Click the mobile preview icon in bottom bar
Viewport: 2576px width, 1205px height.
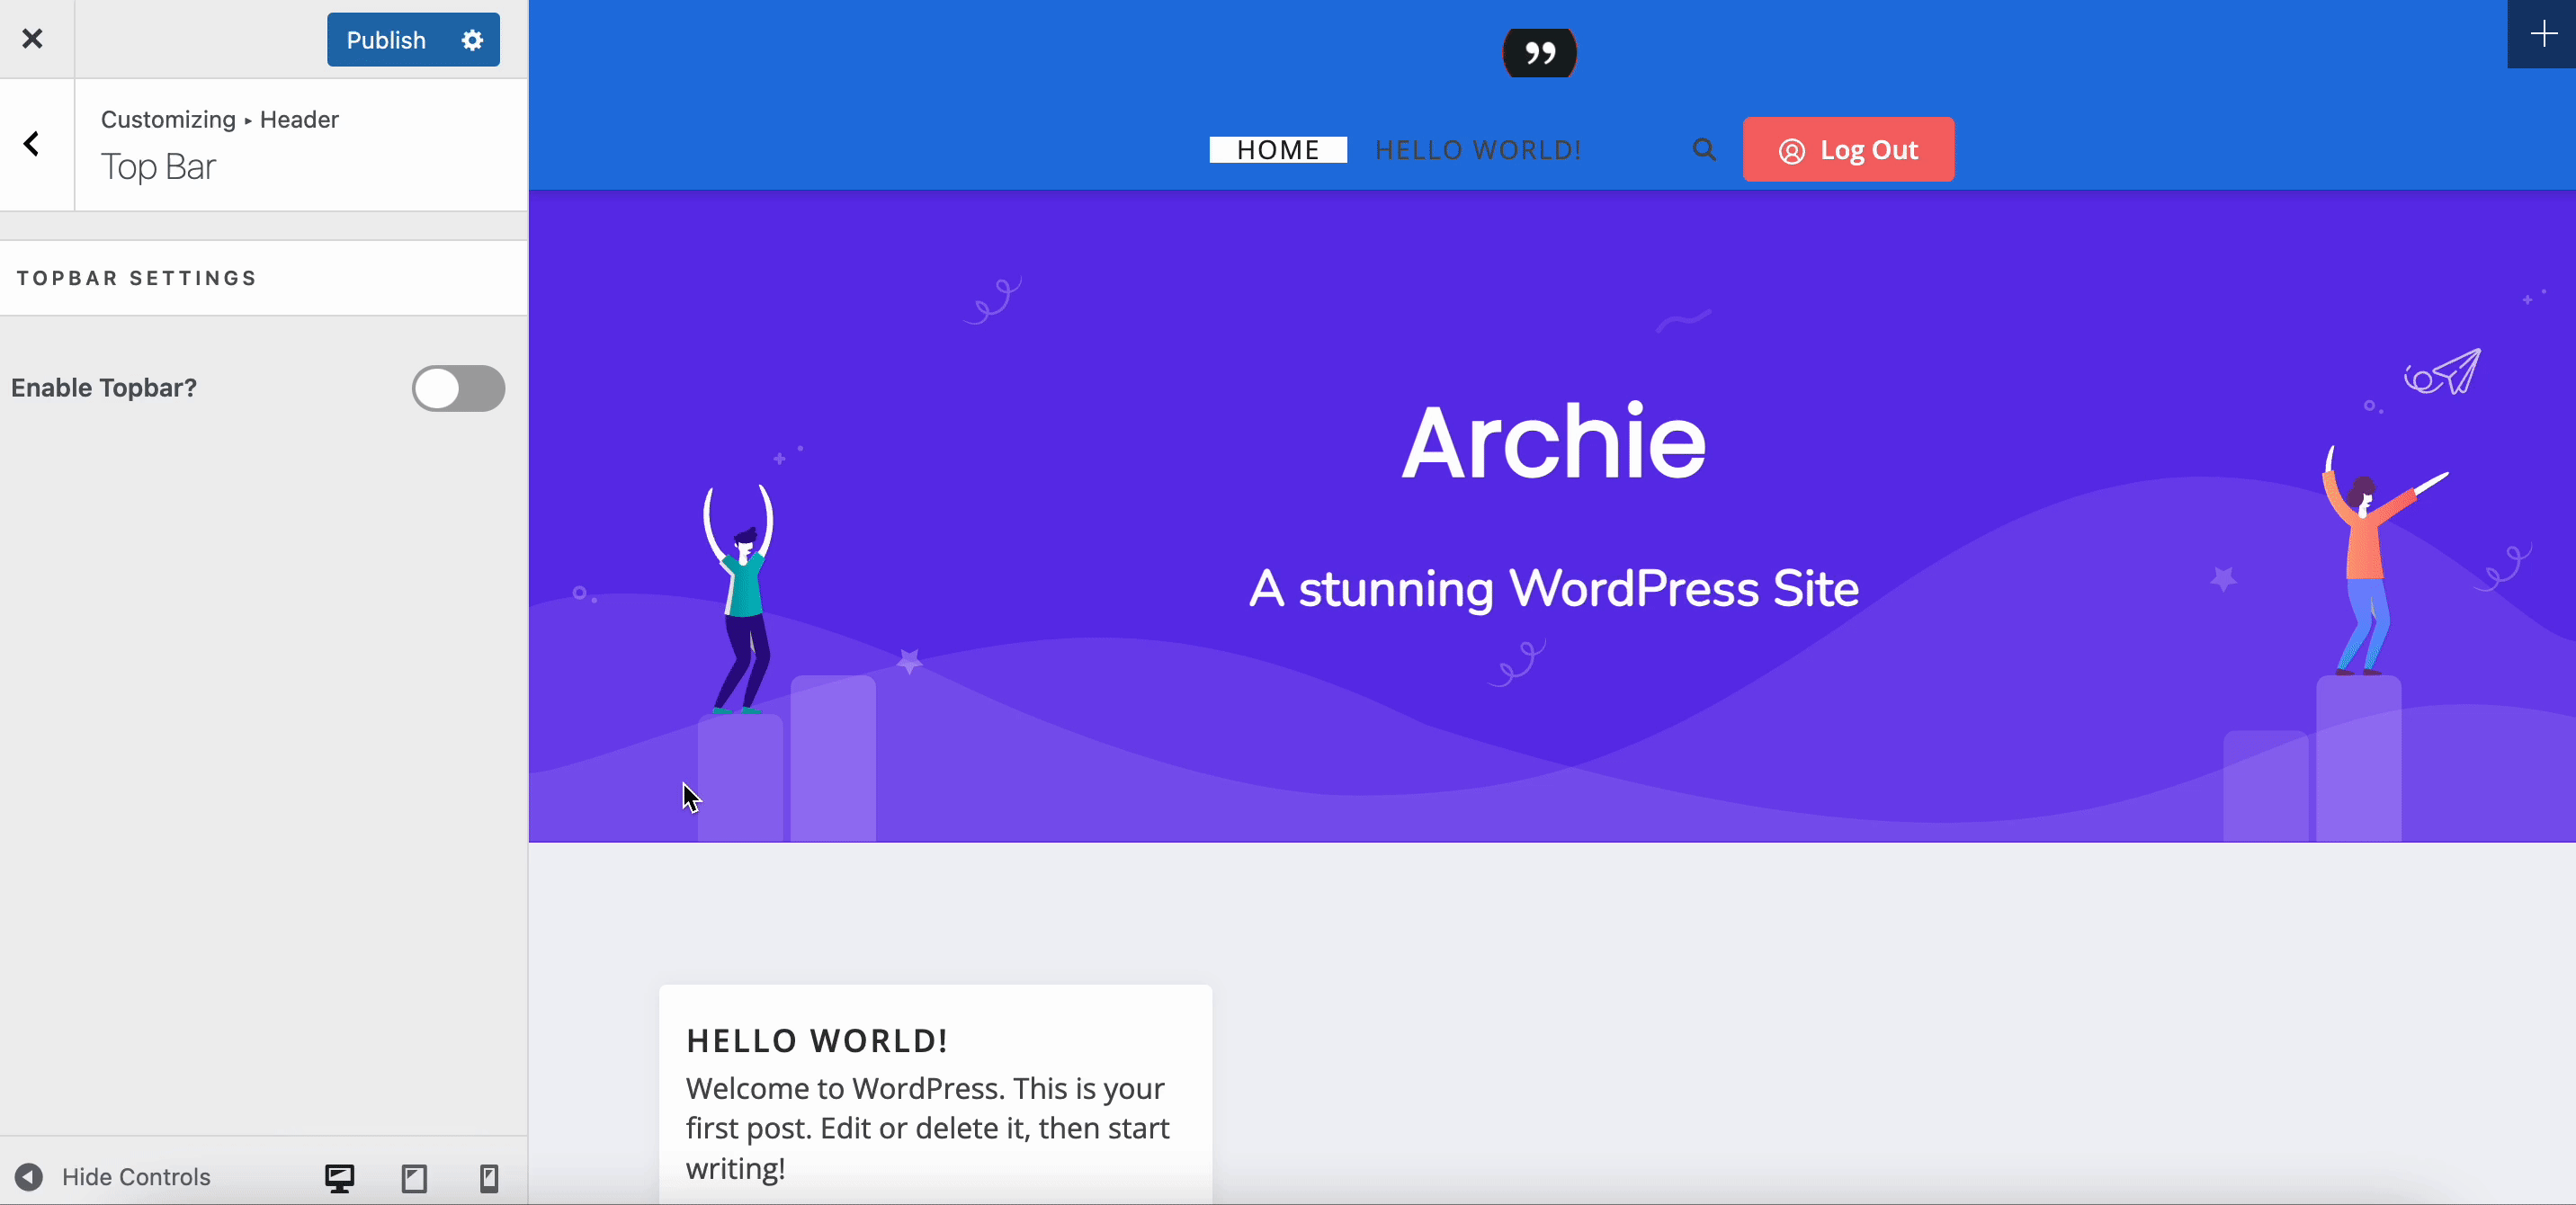489,1175
